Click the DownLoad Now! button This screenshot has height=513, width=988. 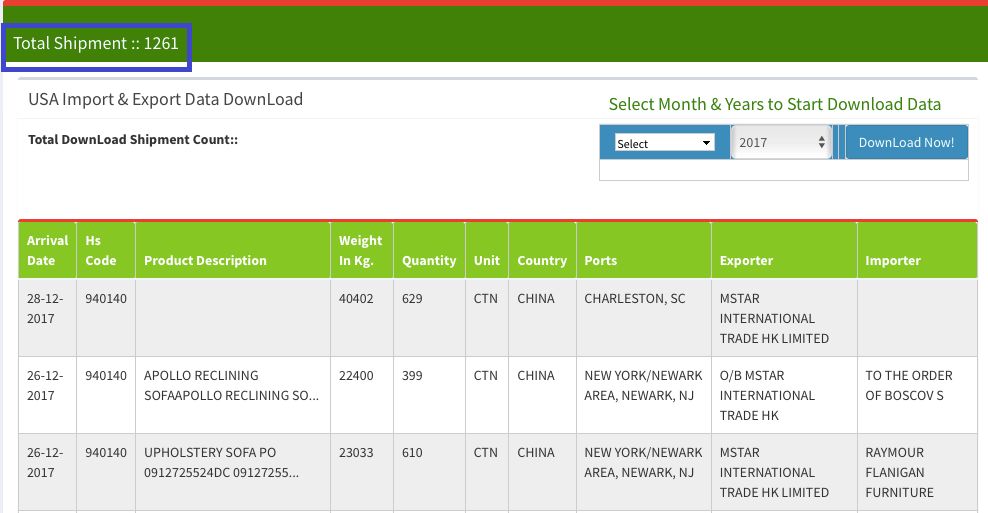[906, 142]
